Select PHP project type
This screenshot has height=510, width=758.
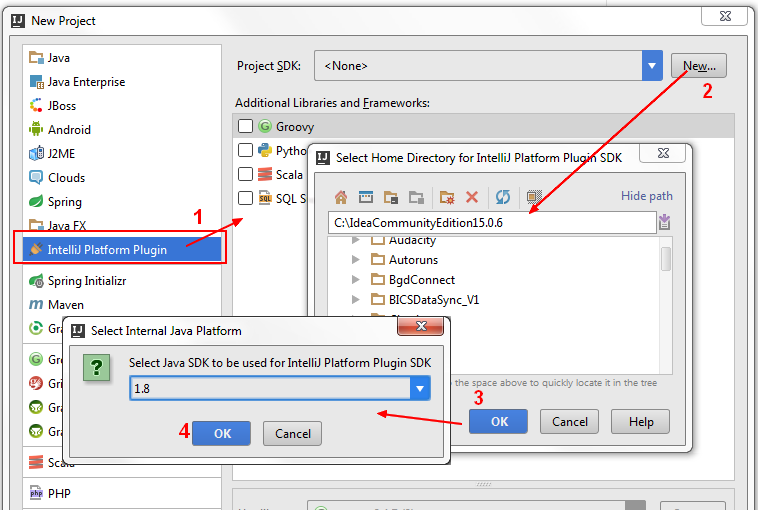click(x=122, y=494)
